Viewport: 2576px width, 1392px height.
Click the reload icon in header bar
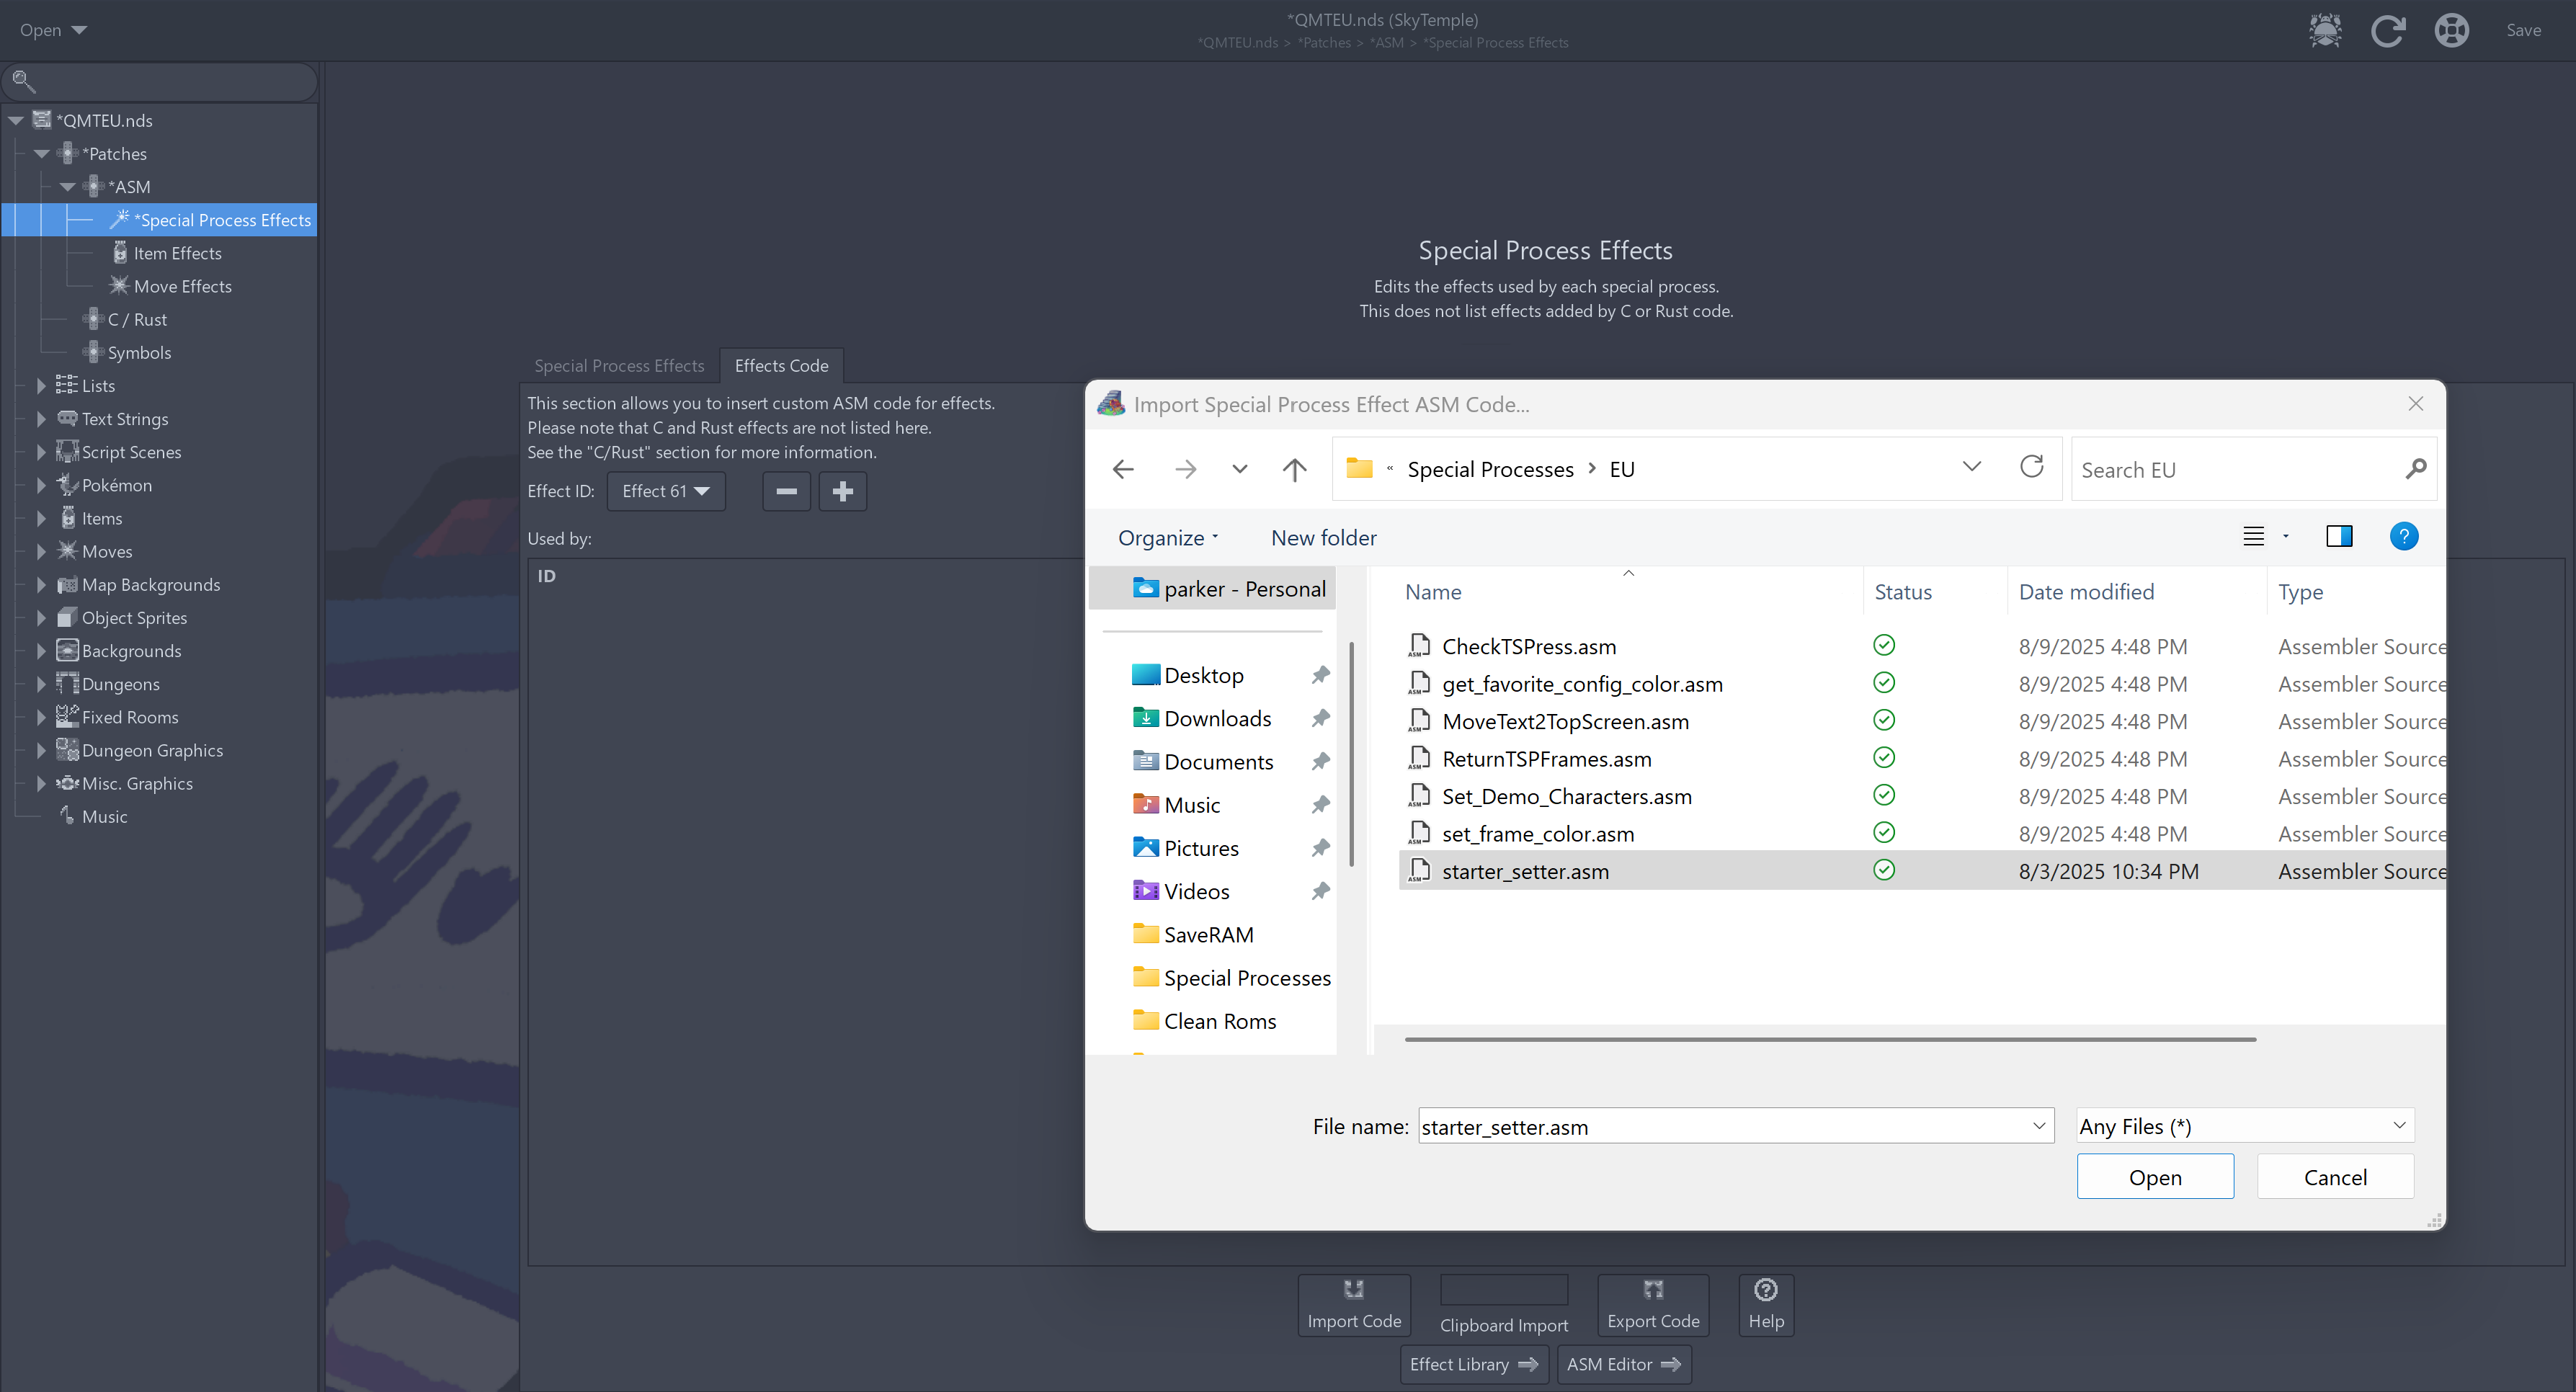(x=2388, y=30)
